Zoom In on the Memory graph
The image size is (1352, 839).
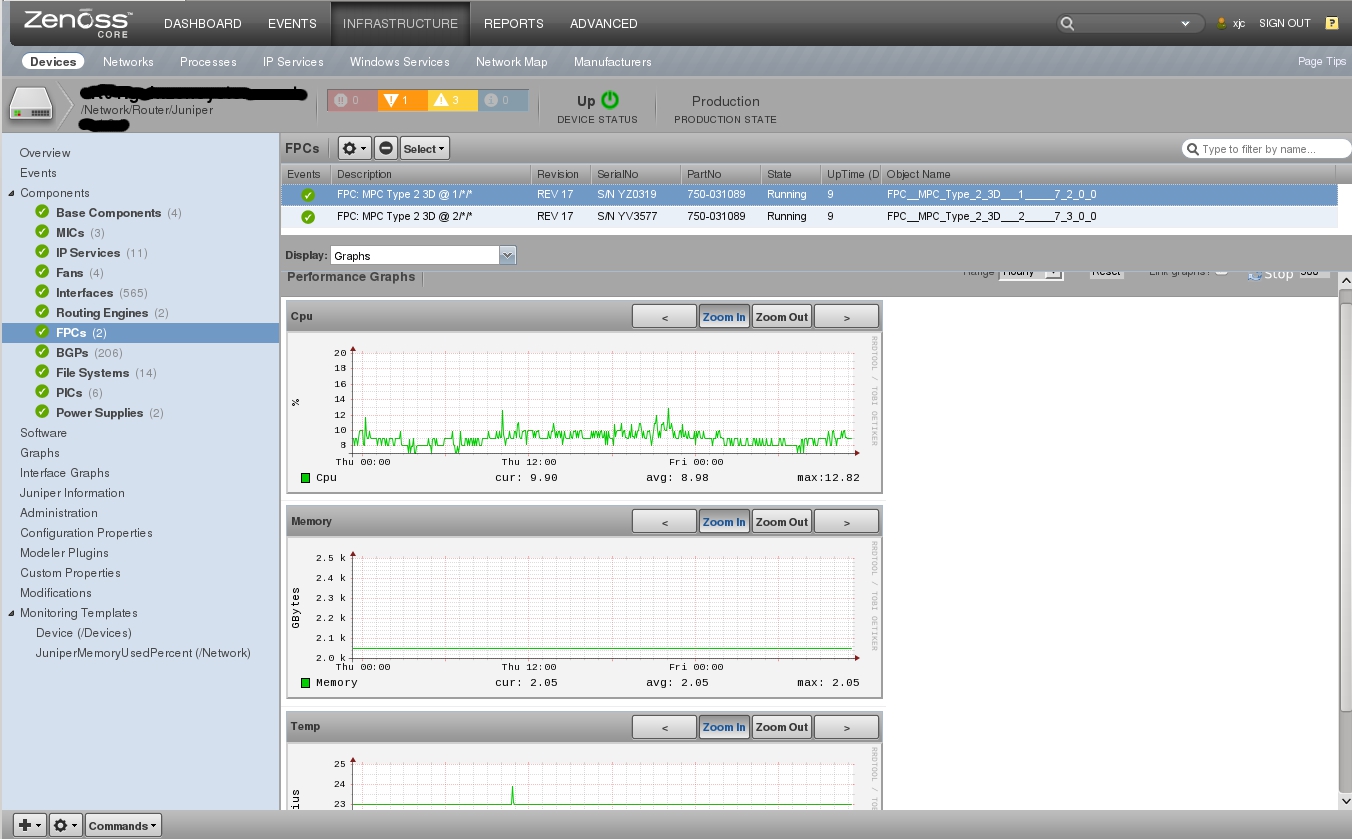pos(723,520)
